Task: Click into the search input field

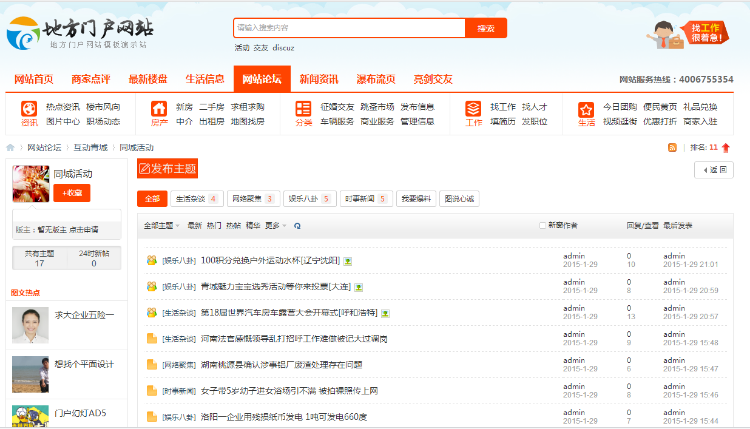Action: 349,28
